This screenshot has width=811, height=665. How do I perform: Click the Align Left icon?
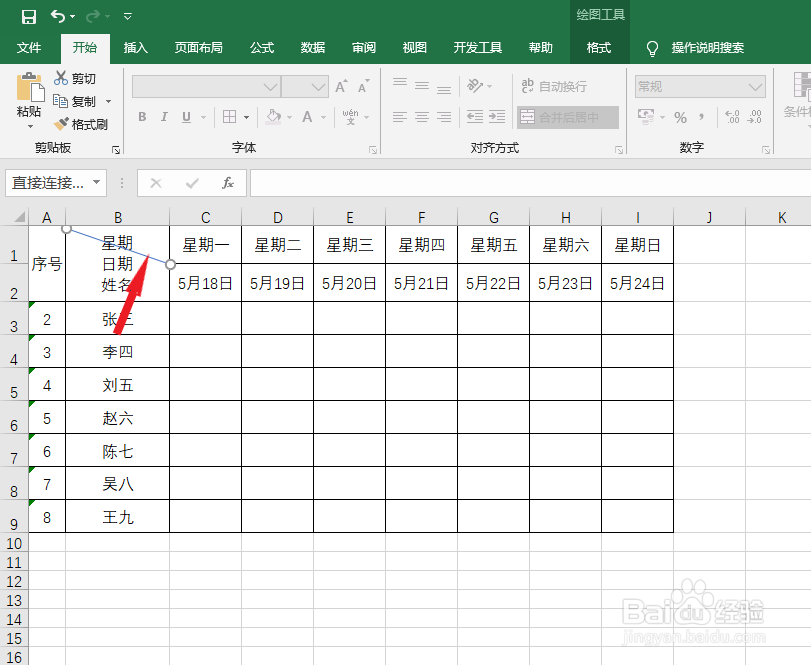click(400, 117)
